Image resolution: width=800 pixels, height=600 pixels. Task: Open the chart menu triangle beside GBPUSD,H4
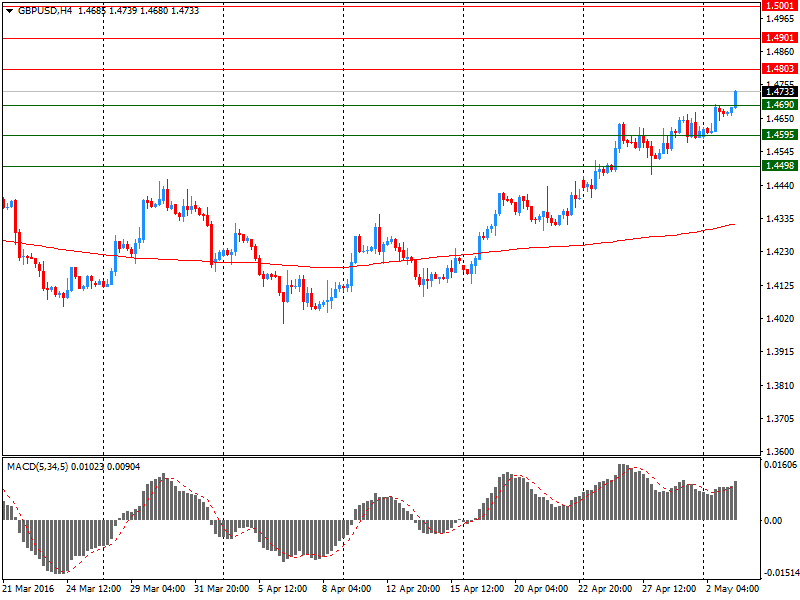click(x=9, y=11)
